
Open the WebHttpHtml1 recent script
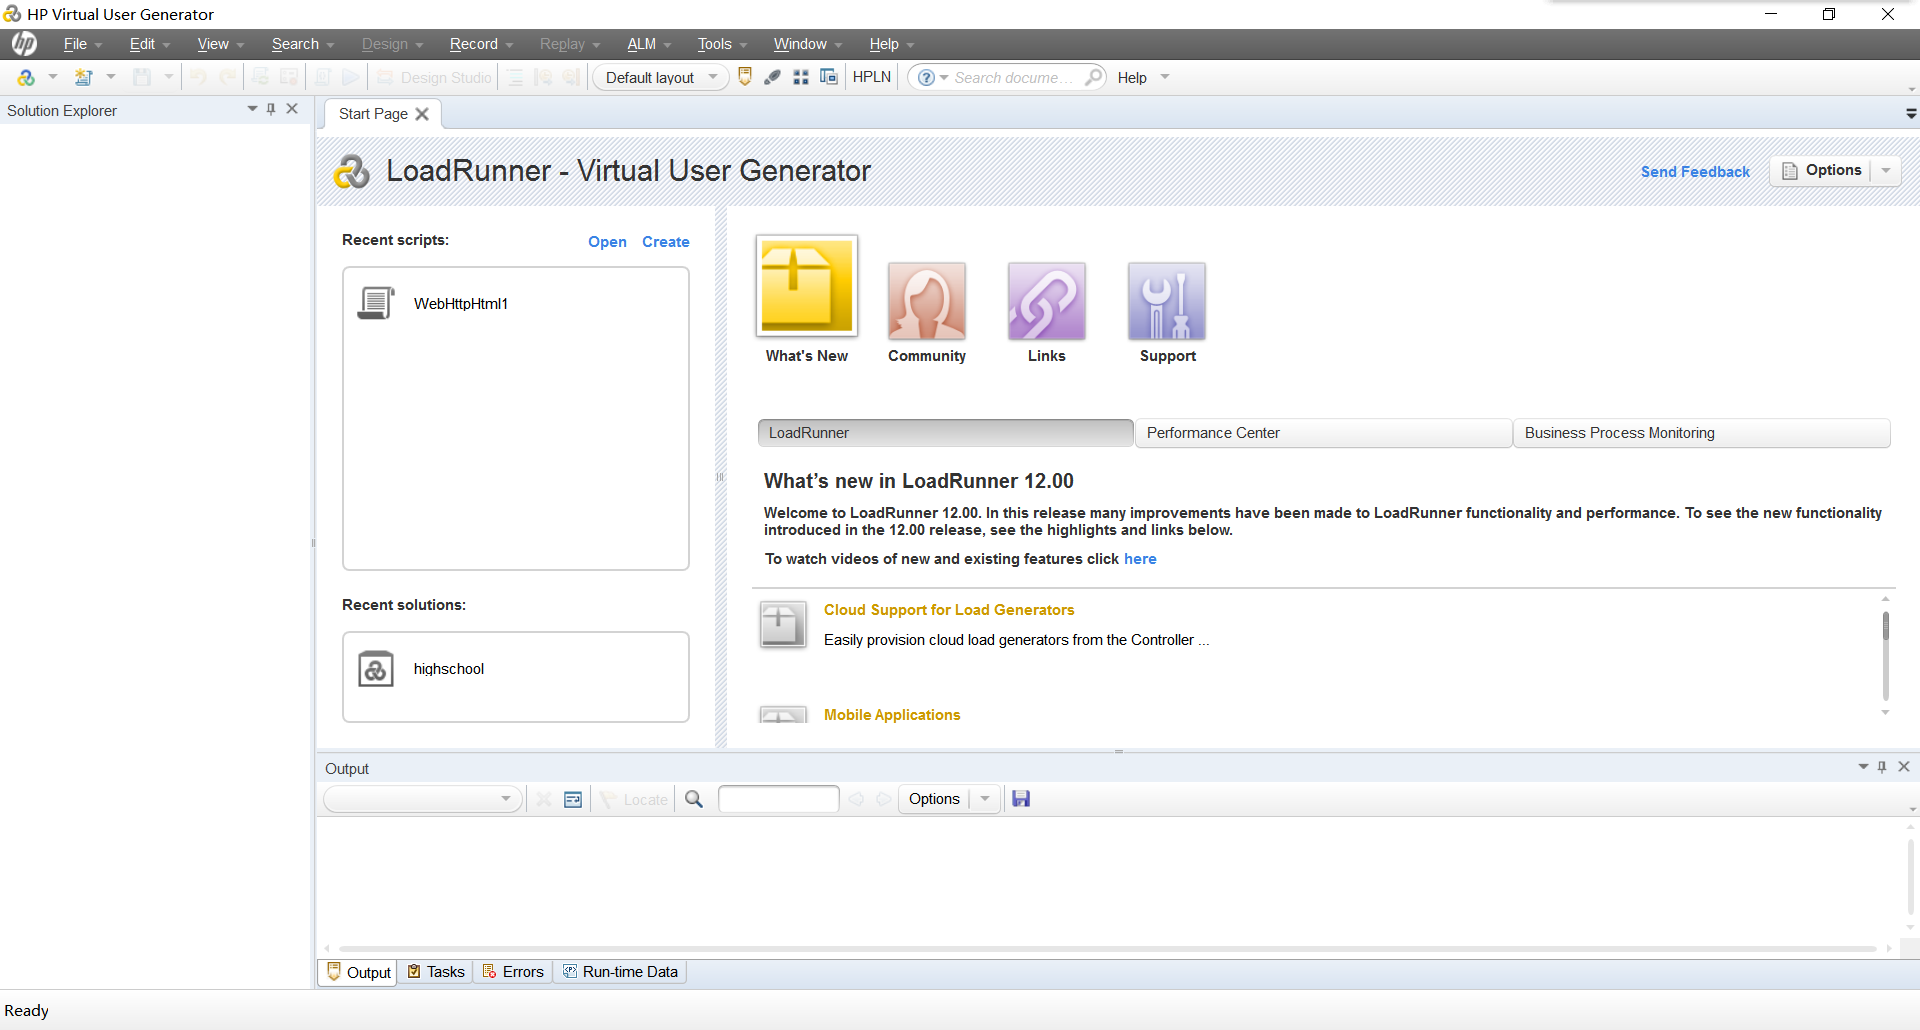point(460,304)
